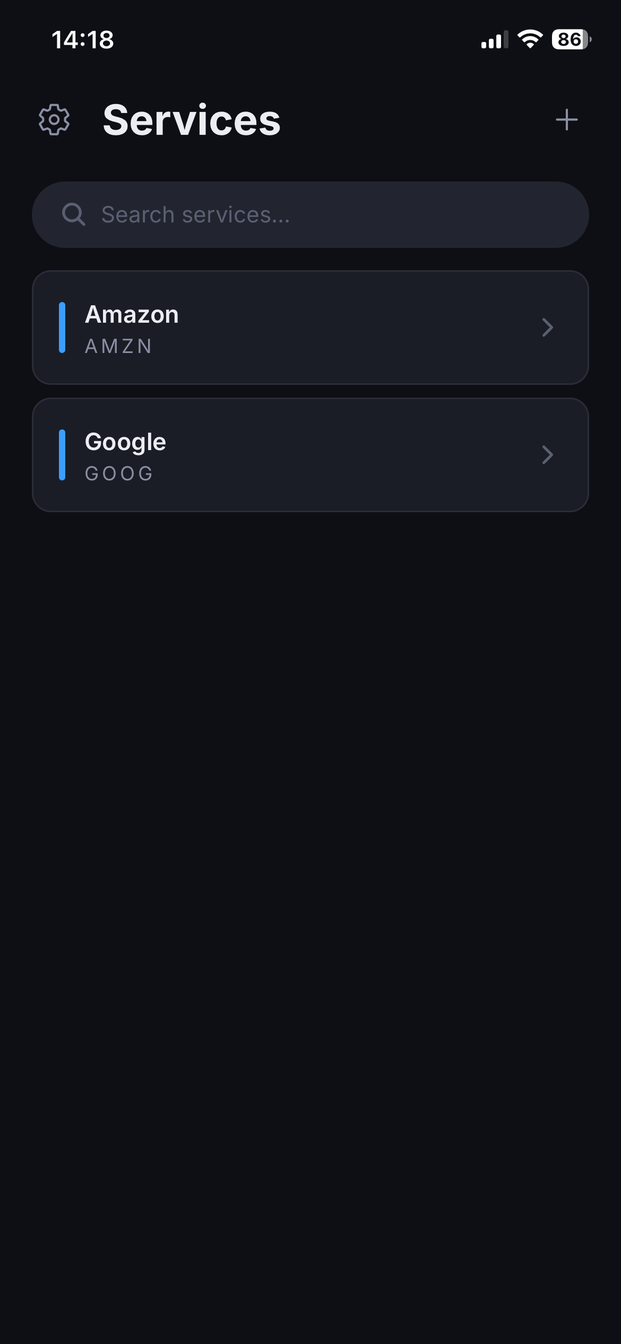Tap the Google service name text
This screenshot has height=1344, width=621.
coord(124,441)
